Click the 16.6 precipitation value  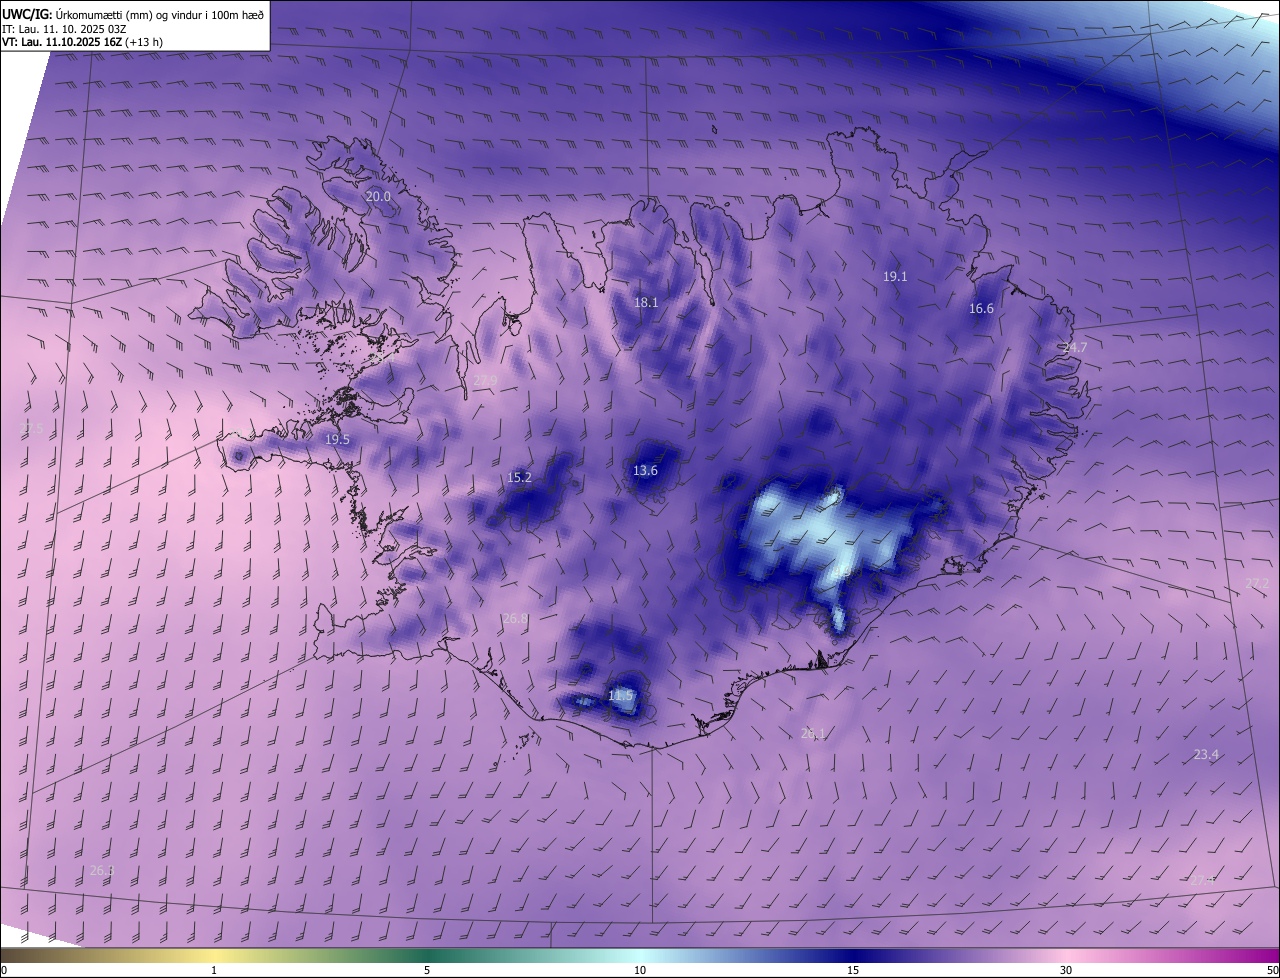pyautogui.click(x=982, y=309)
